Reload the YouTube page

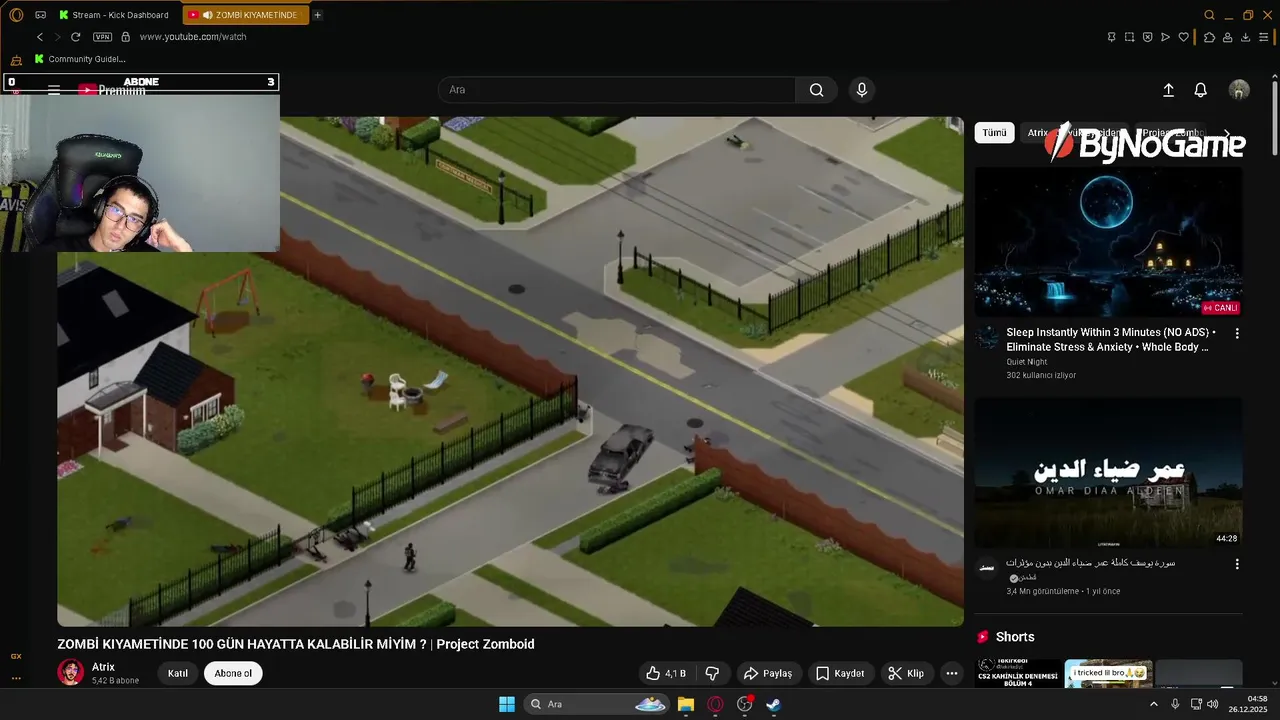pos(75,37)
